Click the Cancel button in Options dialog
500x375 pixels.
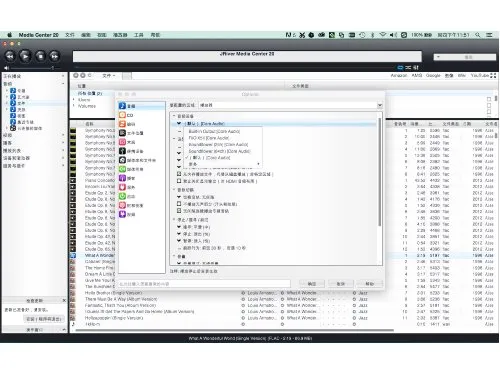click(341, 284)
